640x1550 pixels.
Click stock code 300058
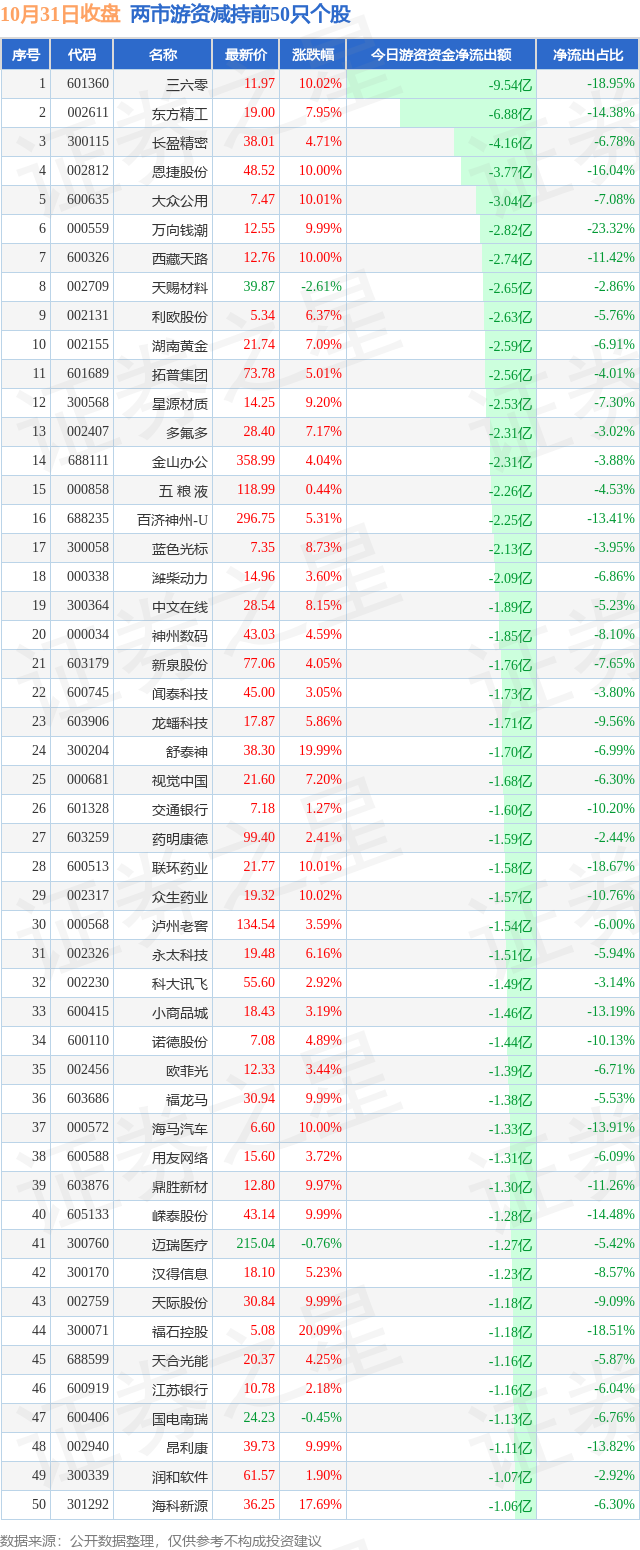click(x=88, y=548)
